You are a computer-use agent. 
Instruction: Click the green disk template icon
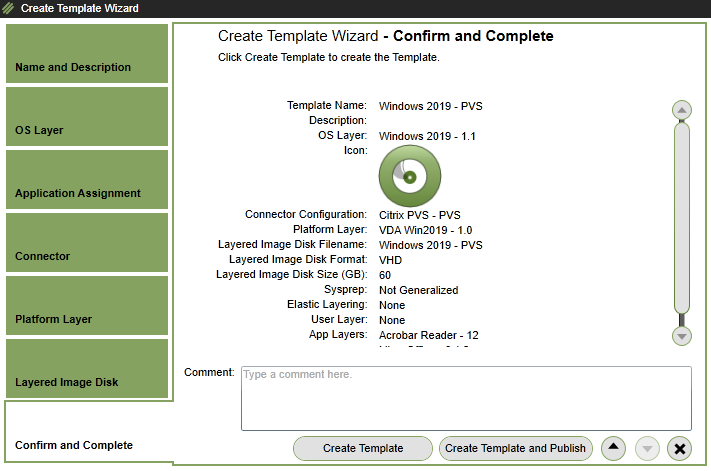pyautogui.click(x=403, y=176)
